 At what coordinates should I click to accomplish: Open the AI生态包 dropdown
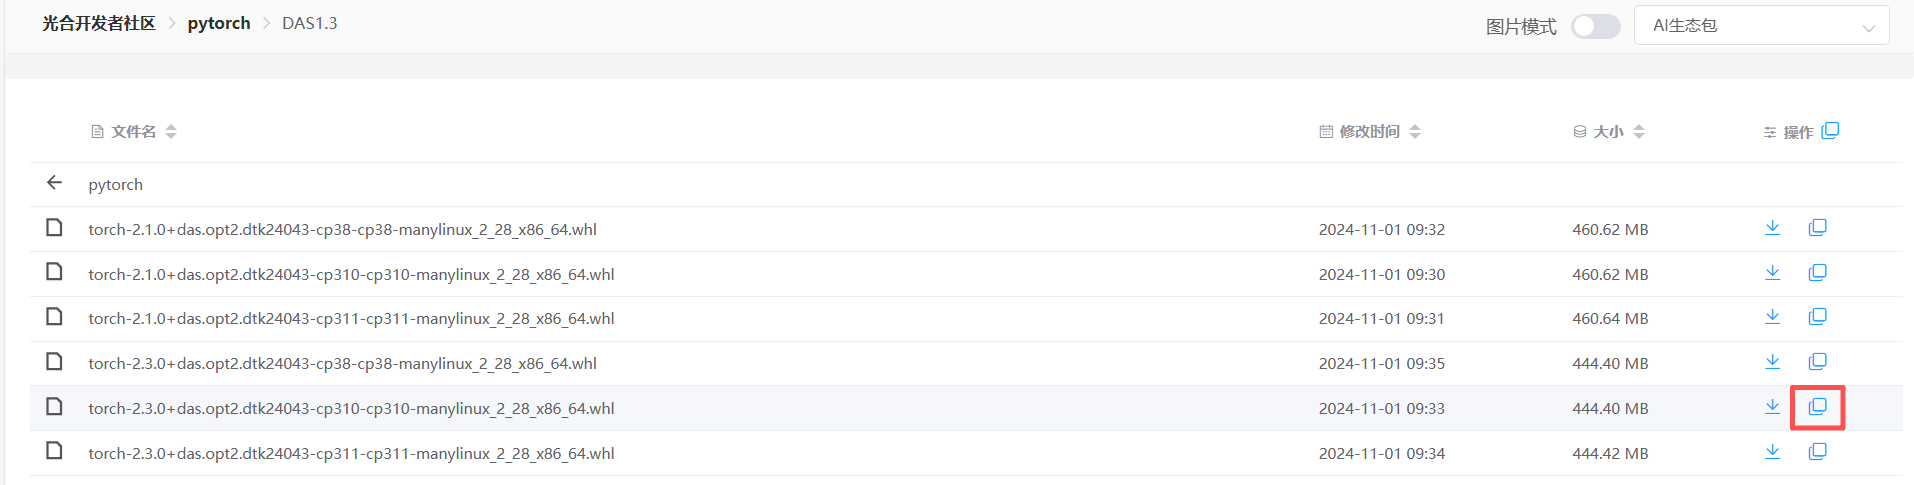1760,26
